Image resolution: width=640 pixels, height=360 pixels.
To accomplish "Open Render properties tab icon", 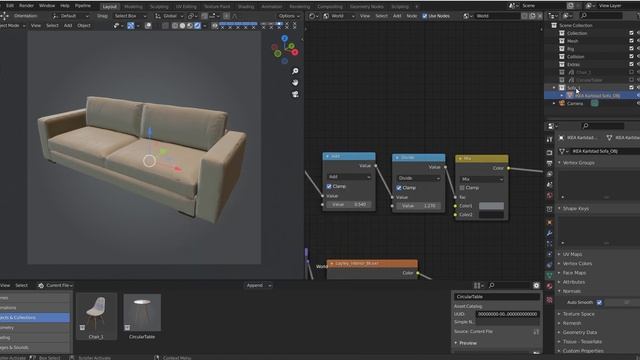I will tap(549, 153).
